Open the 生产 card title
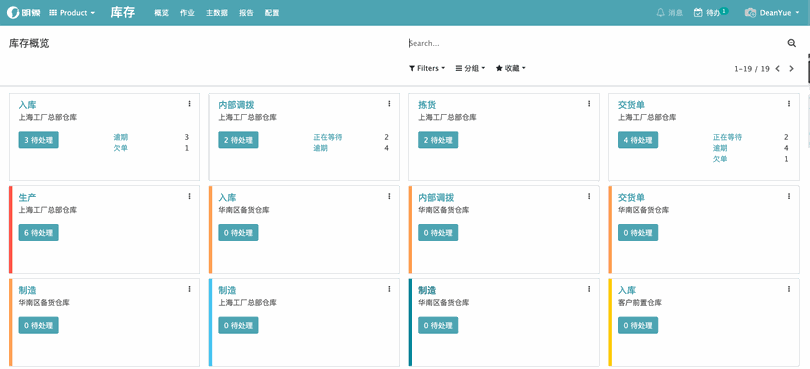 (x=27, y=197)
